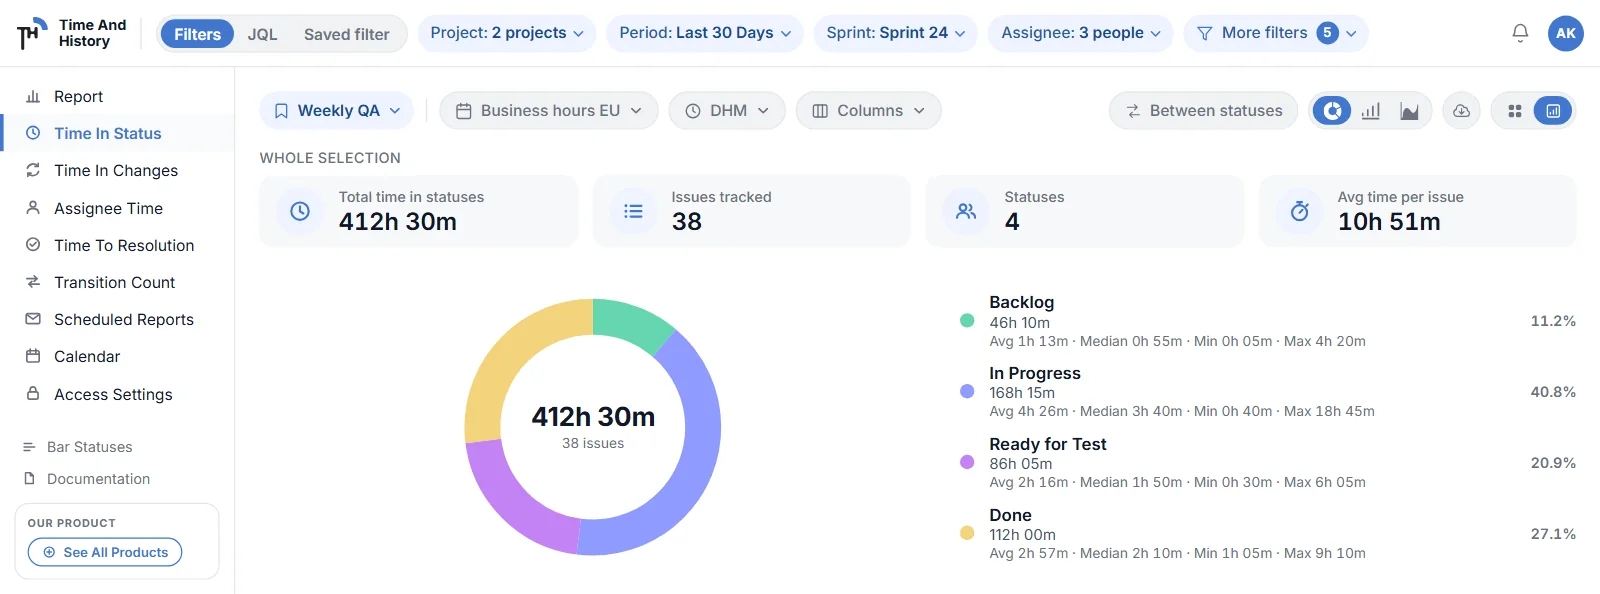
Task: Click the clock icon on Total time card
Action: click(x=300, y=211)
